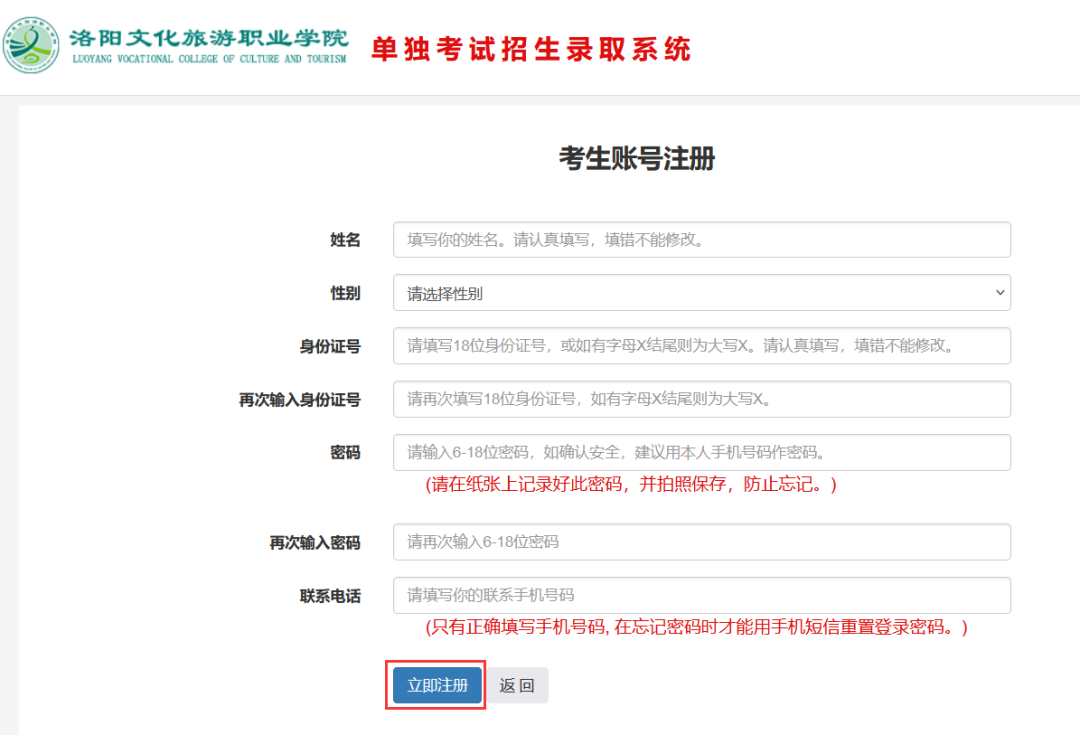The height and width of the screenshot is (735, 1080).
Task: Focus the 密码 password input box
Action: coord(701,452)
